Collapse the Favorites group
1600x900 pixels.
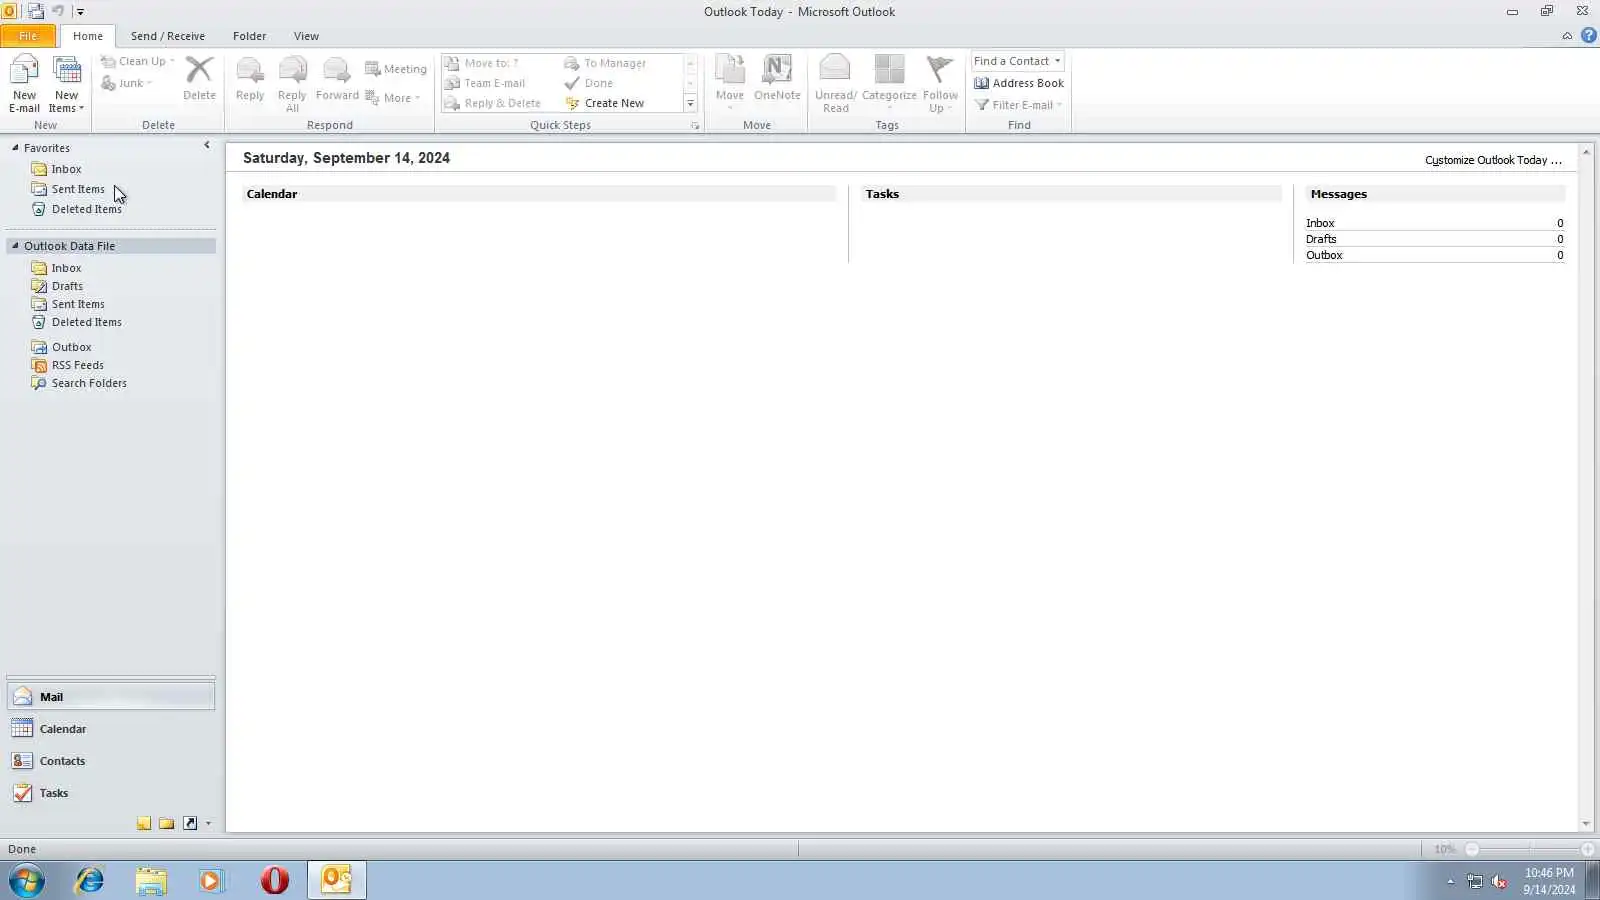pos(15,148)
